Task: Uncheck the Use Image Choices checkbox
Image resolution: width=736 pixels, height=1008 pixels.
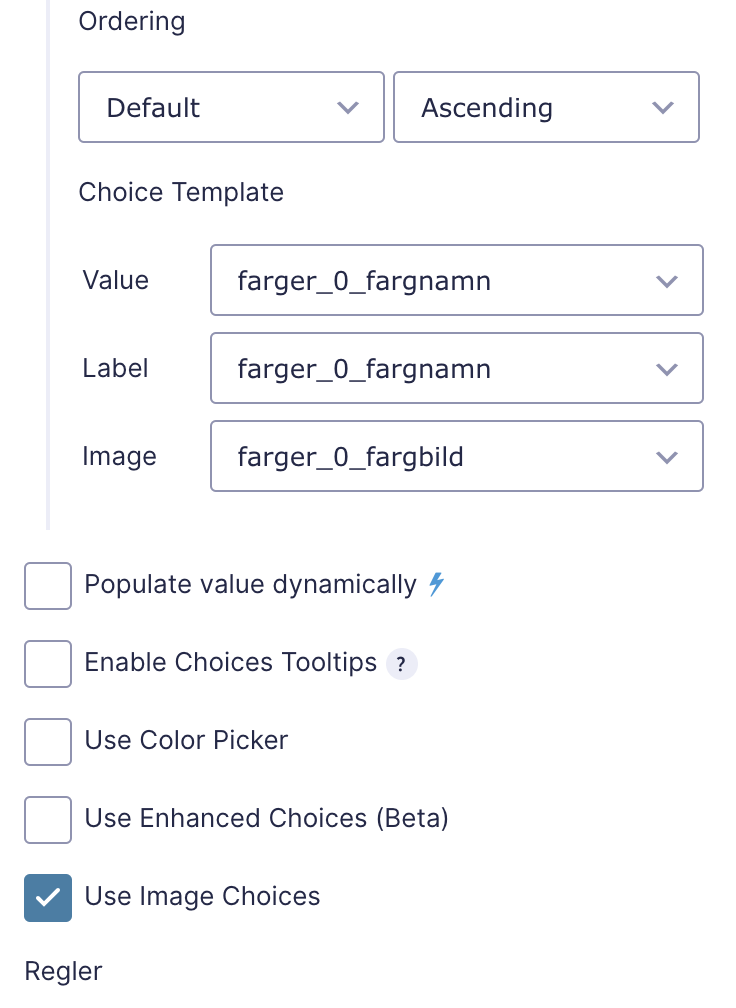Action: (48, 897)
